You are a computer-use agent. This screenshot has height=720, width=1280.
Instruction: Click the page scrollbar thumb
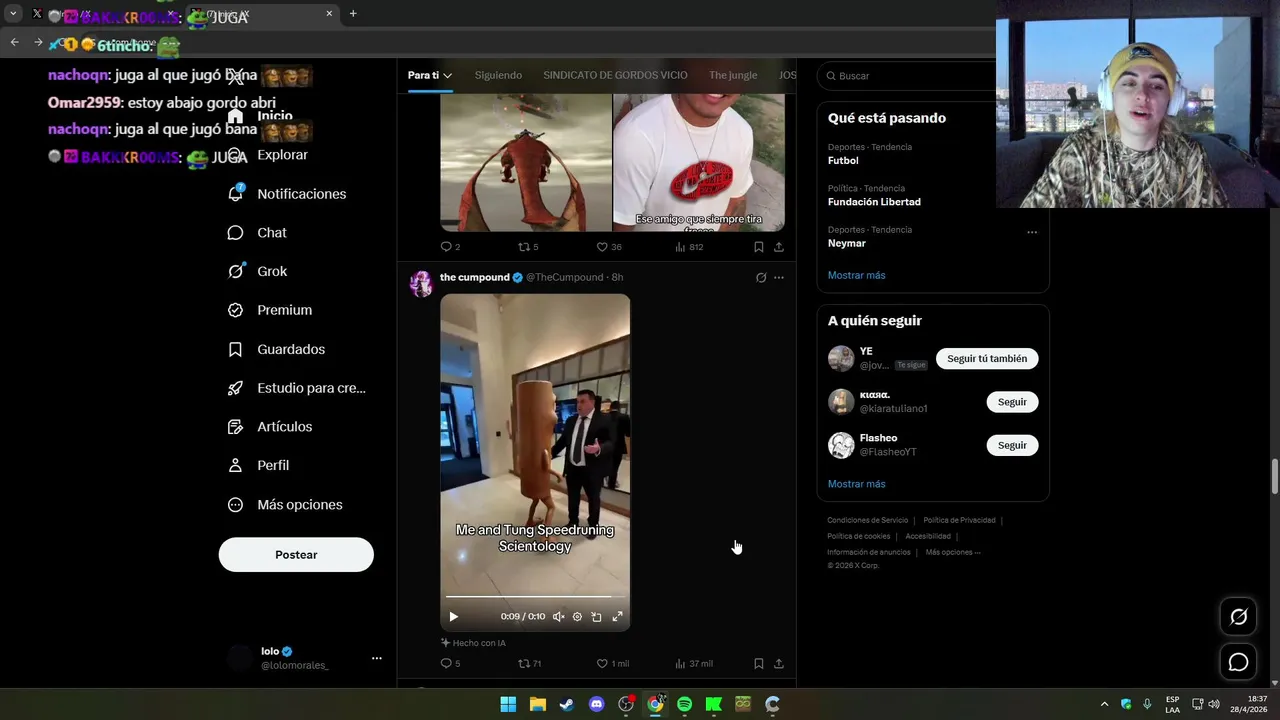[1275, 477]
